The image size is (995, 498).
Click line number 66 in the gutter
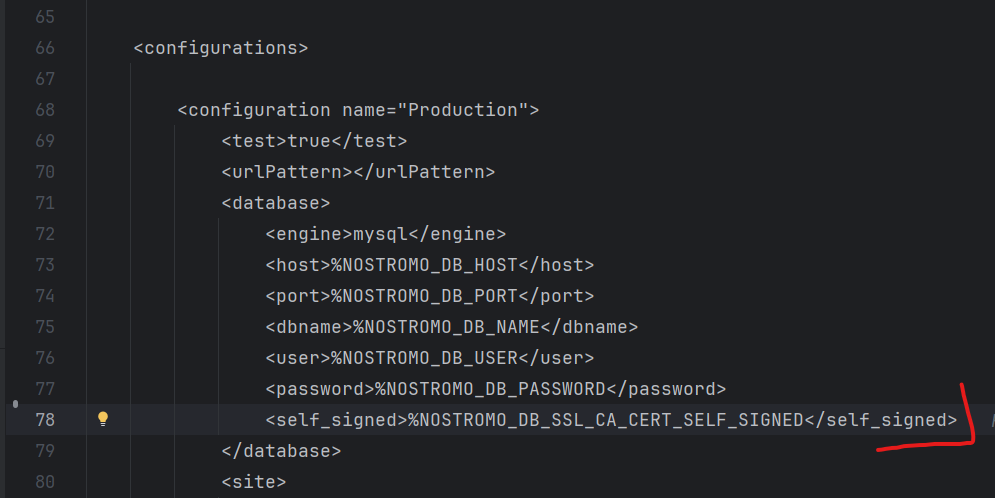click(x=44, y=48)
